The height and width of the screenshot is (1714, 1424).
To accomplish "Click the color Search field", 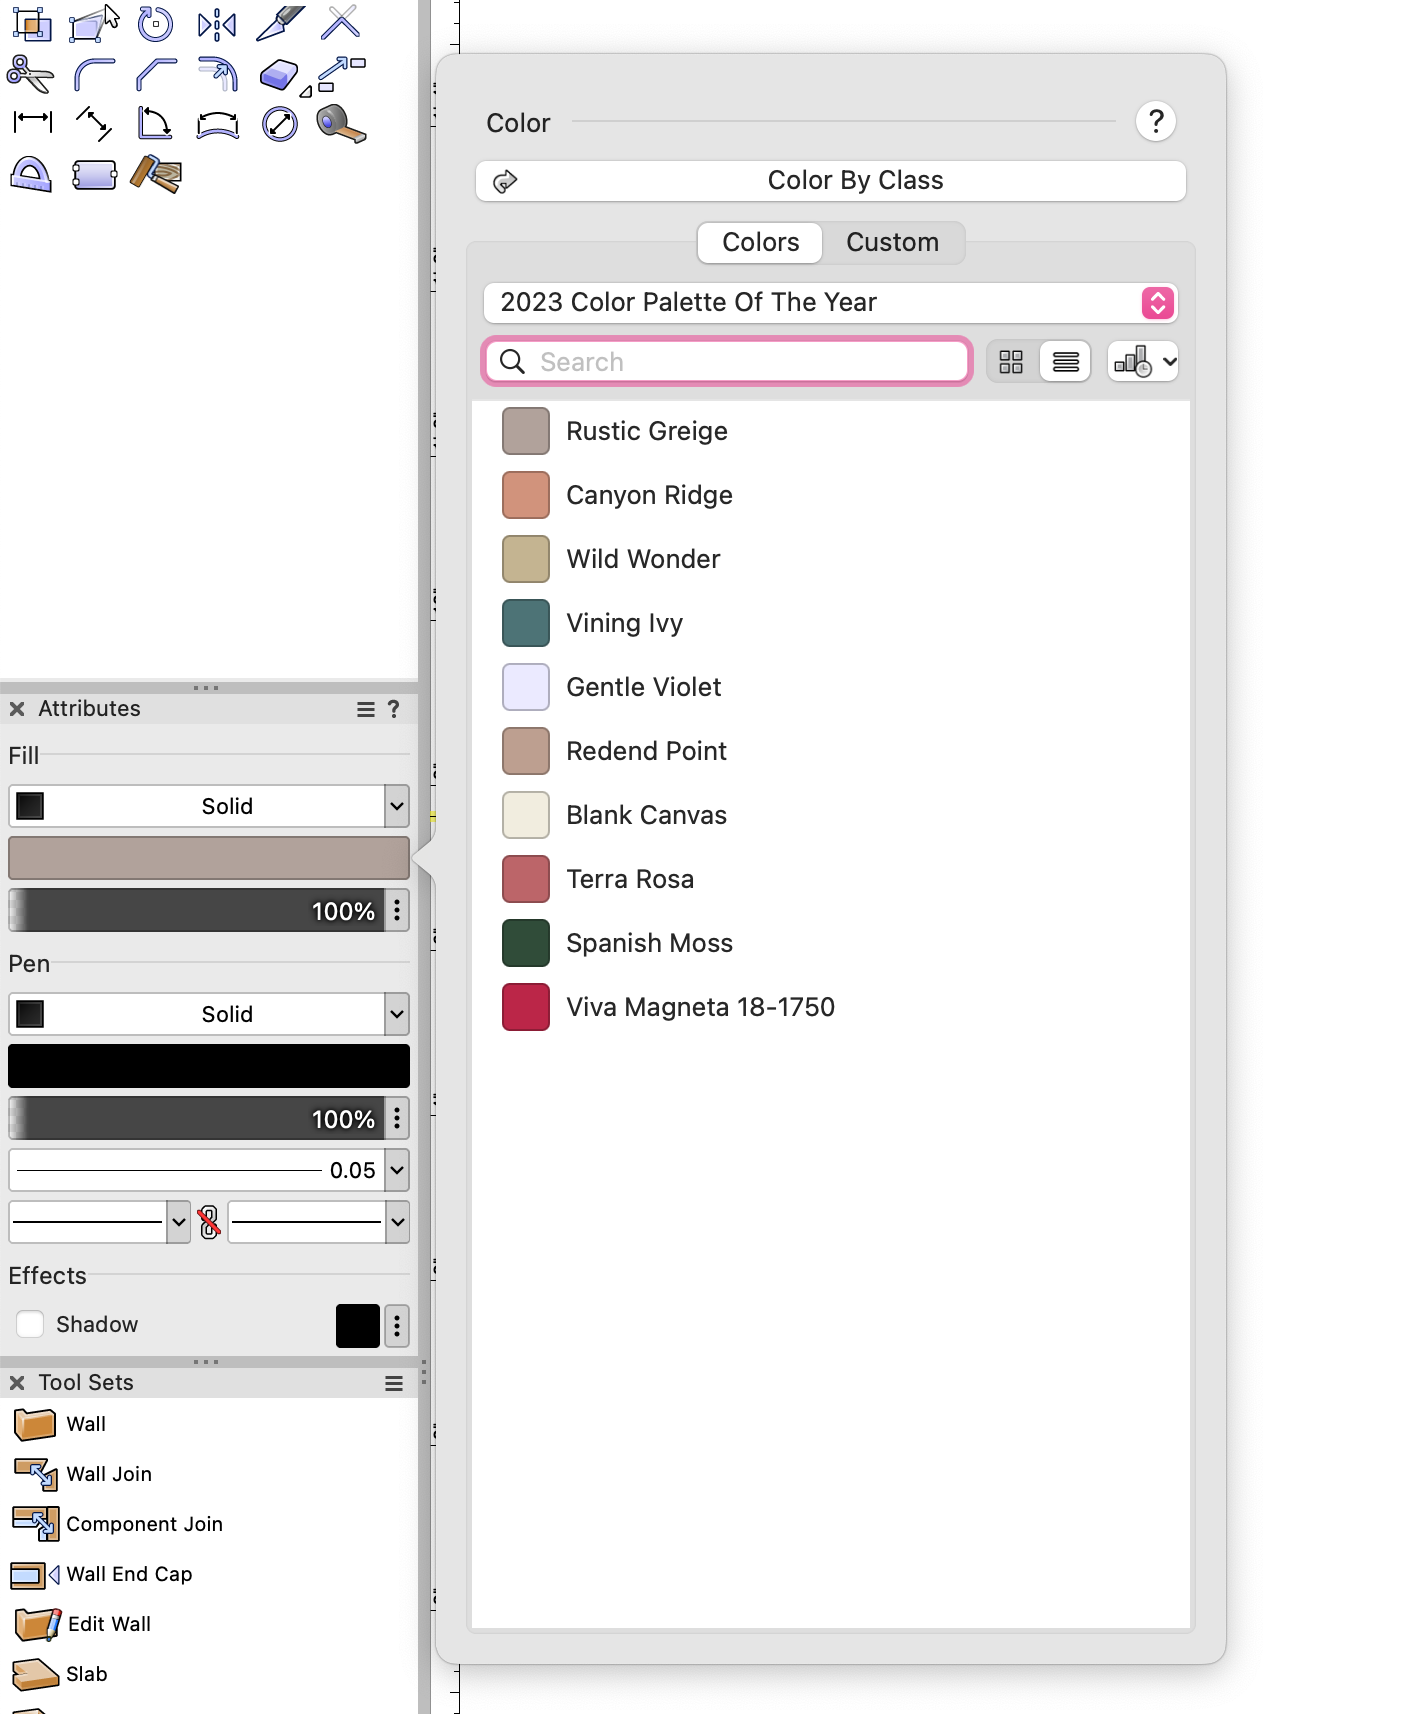I will (x=727, y=362).
